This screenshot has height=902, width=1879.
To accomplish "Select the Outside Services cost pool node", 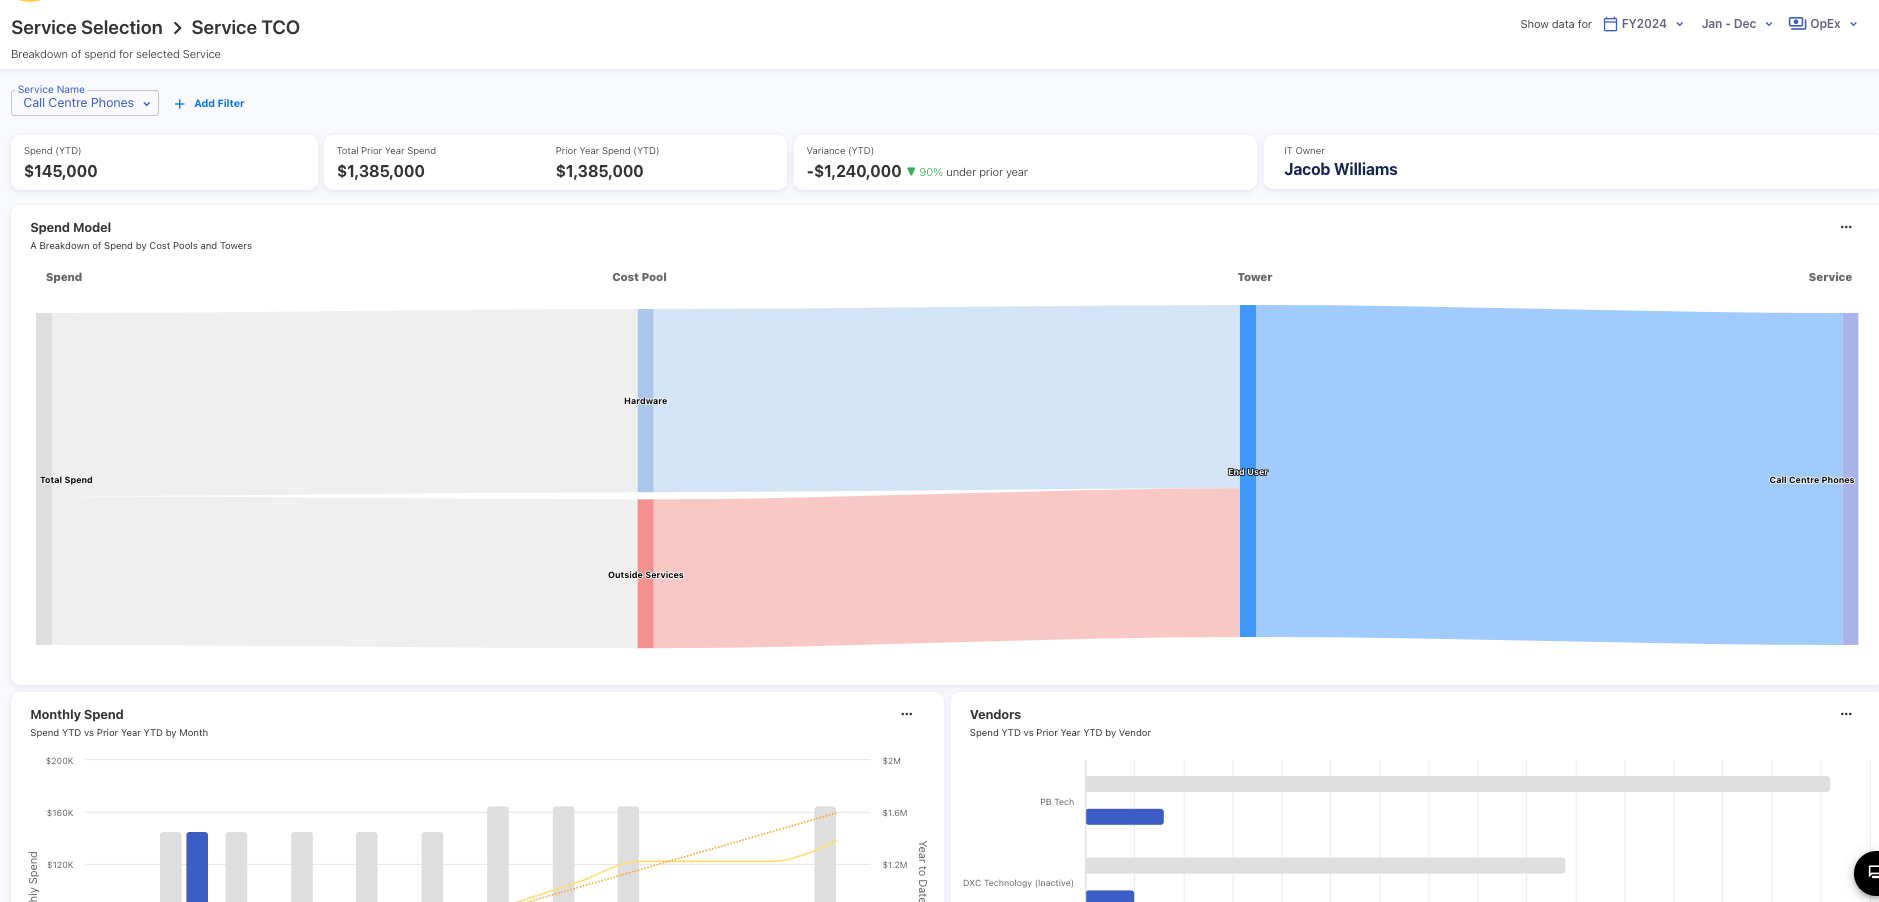I will coord(645,574).
